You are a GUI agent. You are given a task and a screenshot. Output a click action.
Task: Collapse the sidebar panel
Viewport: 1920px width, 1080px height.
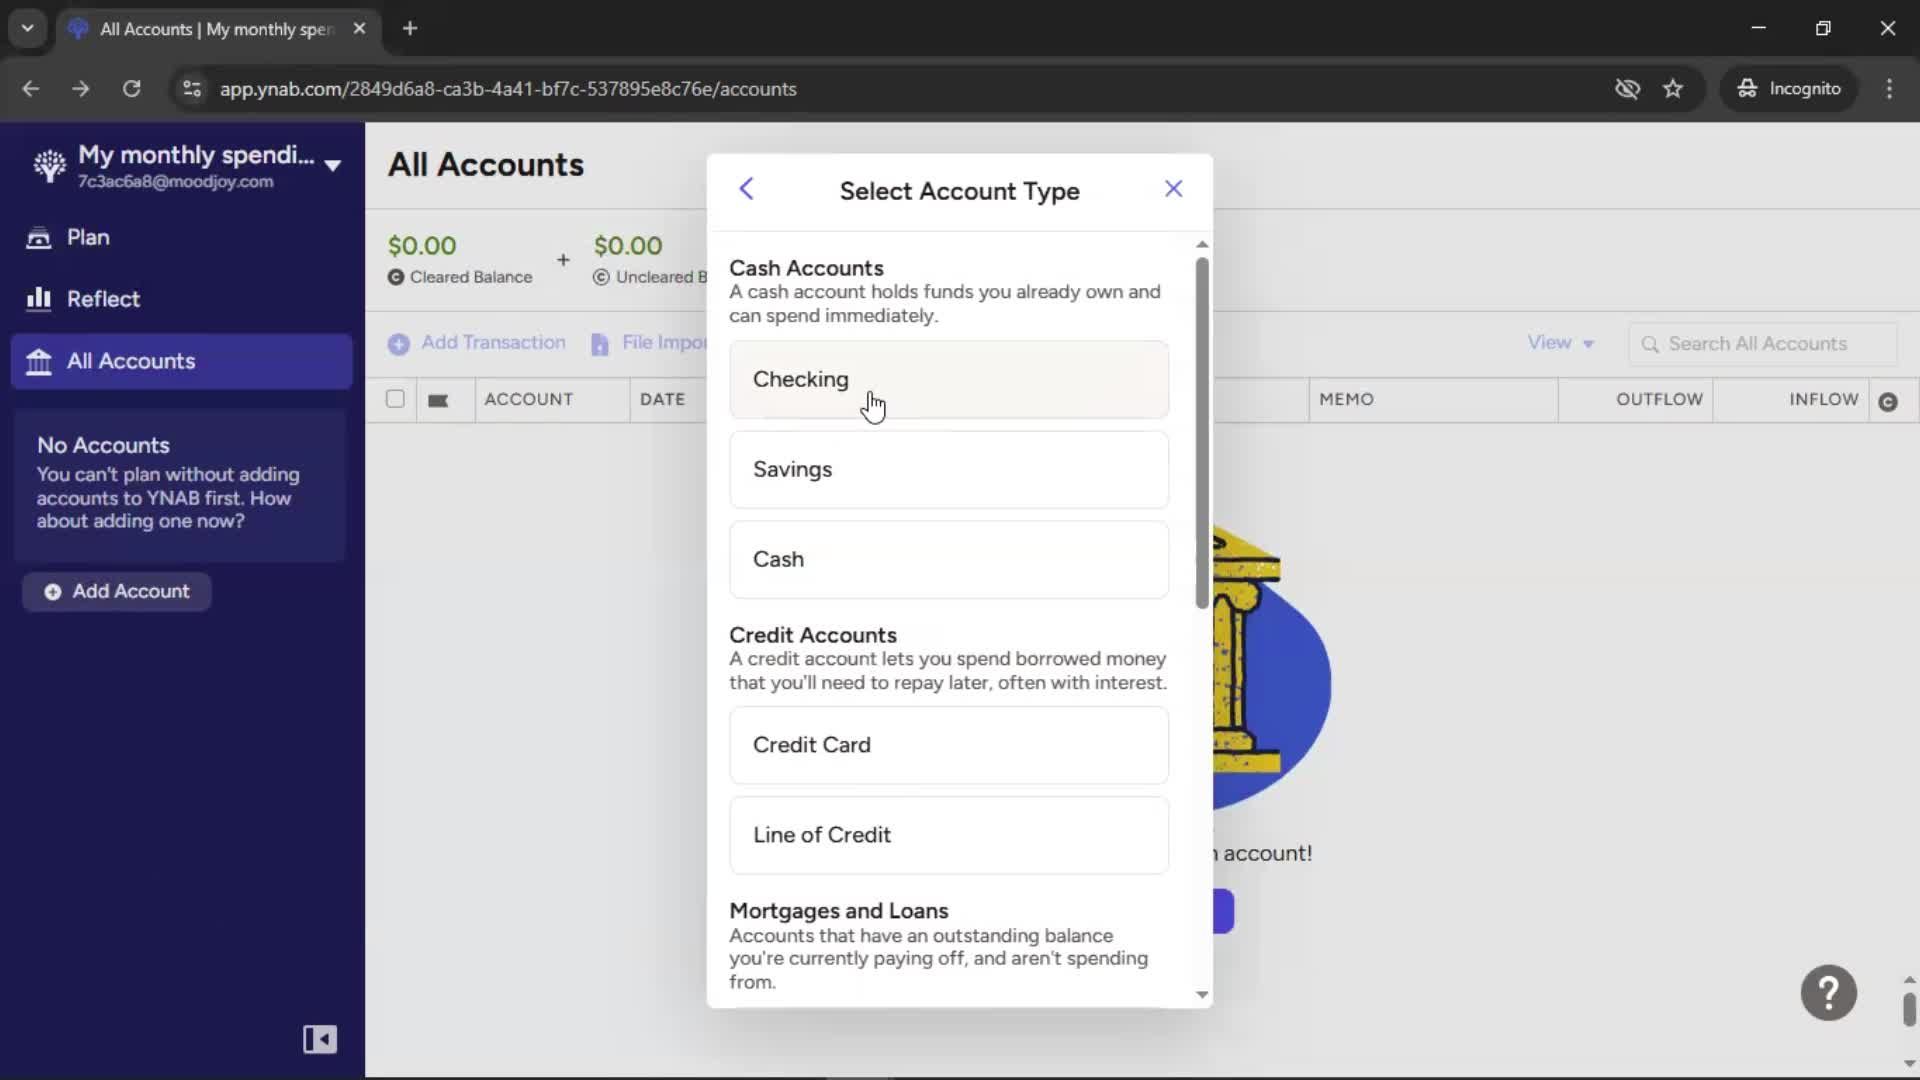coord(320,1039)
